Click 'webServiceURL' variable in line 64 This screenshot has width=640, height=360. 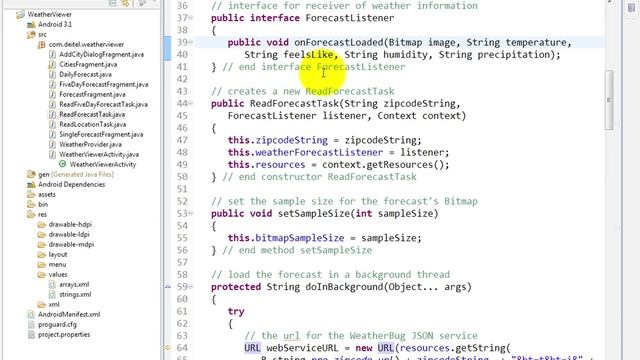click(302, 348)
